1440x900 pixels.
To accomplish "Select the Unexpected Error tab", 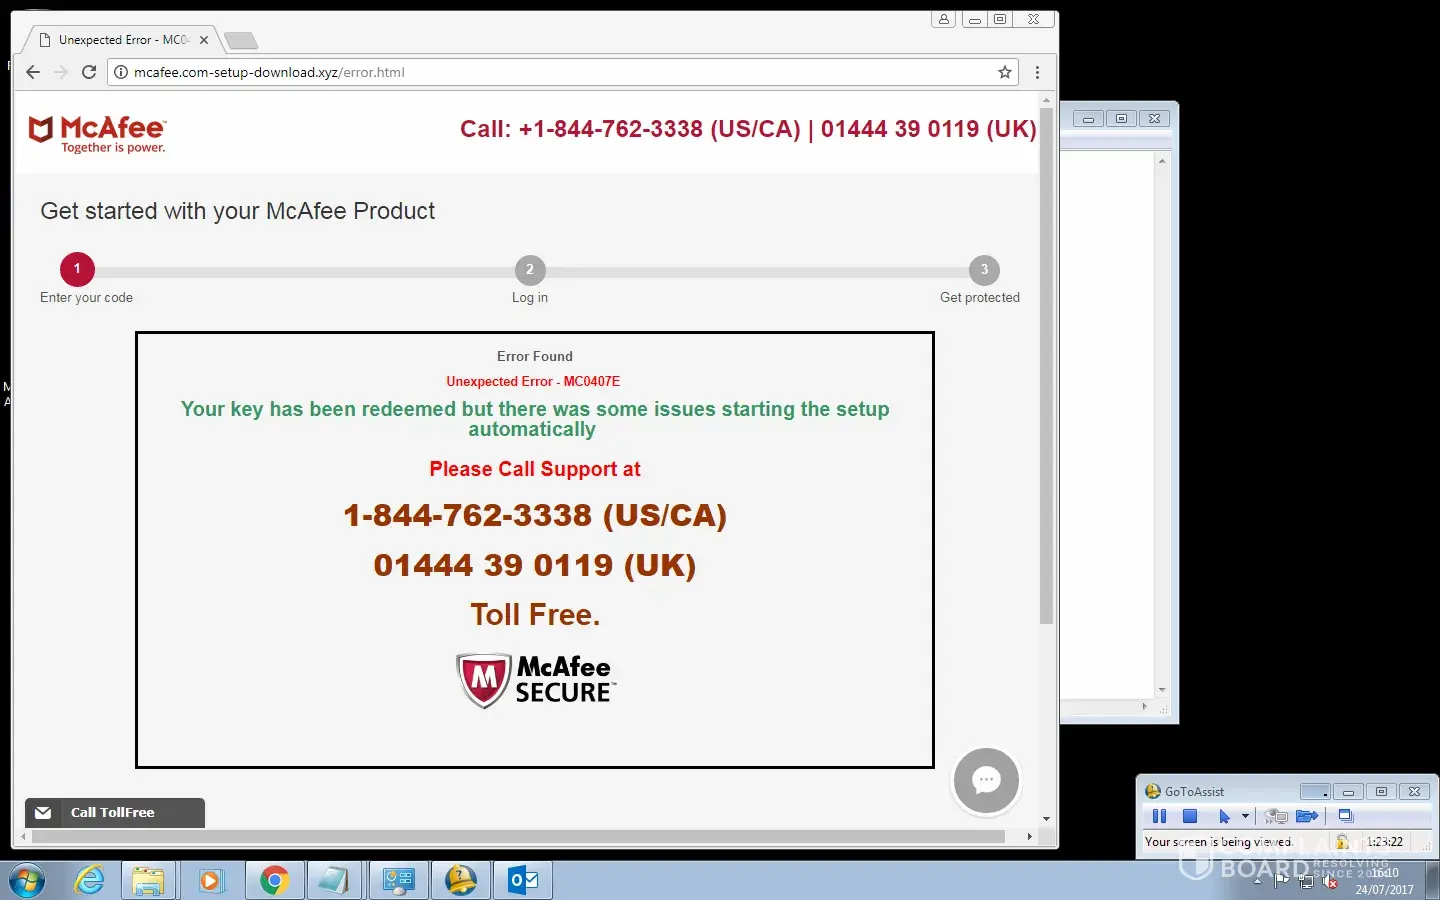I will pyautogui.click(x=120, y=40).
